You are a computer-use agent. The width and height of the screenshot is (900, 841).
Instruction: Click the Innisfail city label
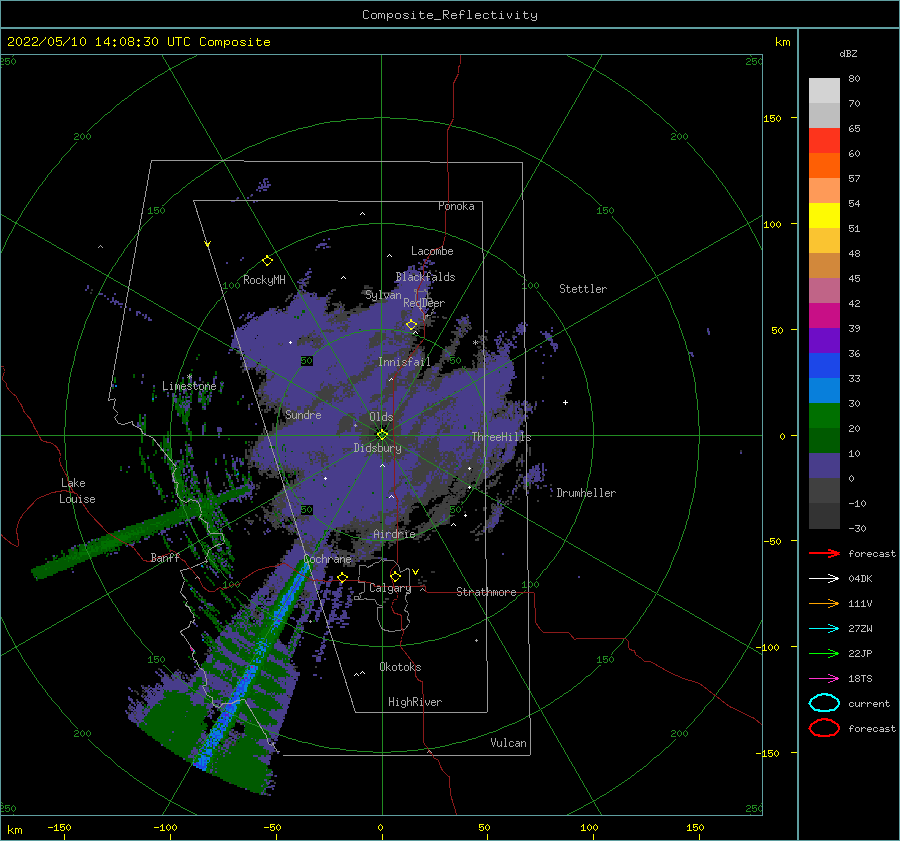(x=404, y=362)
